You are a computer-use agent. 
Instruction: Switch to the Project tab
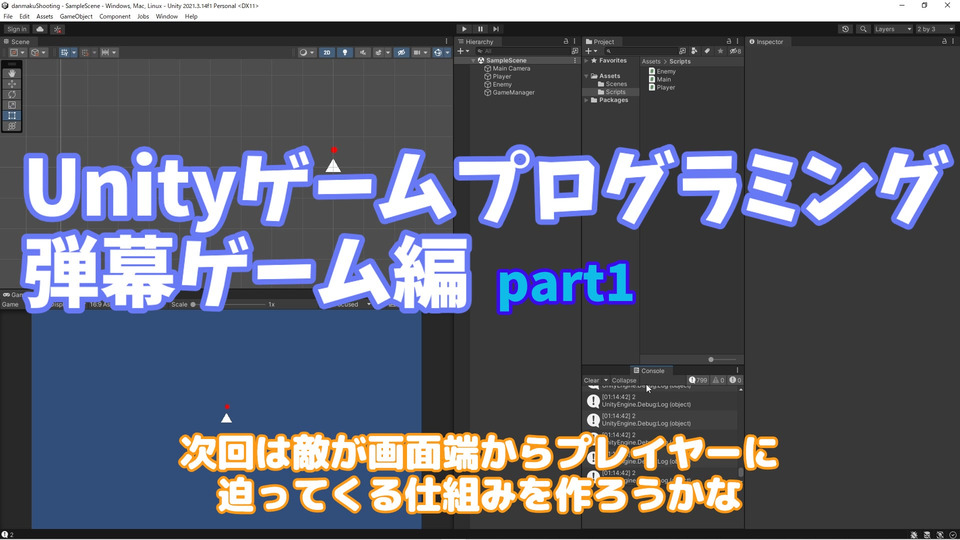(600, 42)
